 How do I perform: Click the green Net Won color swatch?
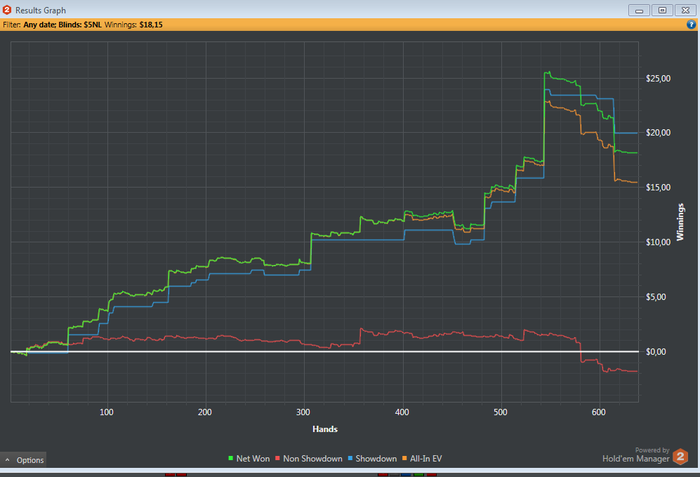pos(231,458)
